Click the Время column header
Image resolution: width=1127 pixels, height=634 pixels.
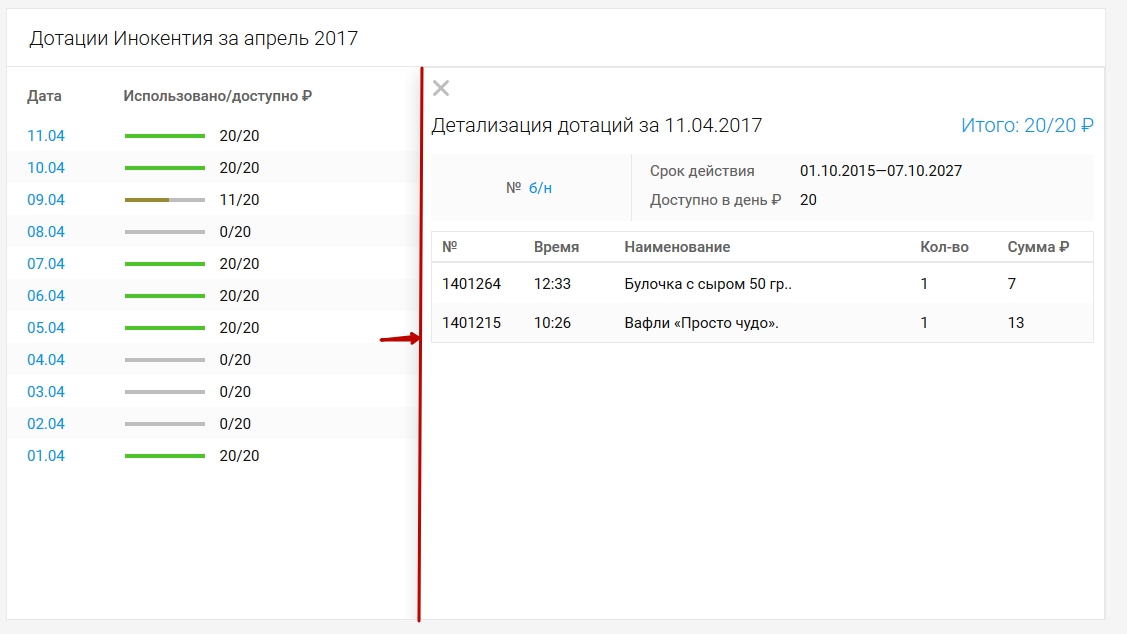point(556,247)
